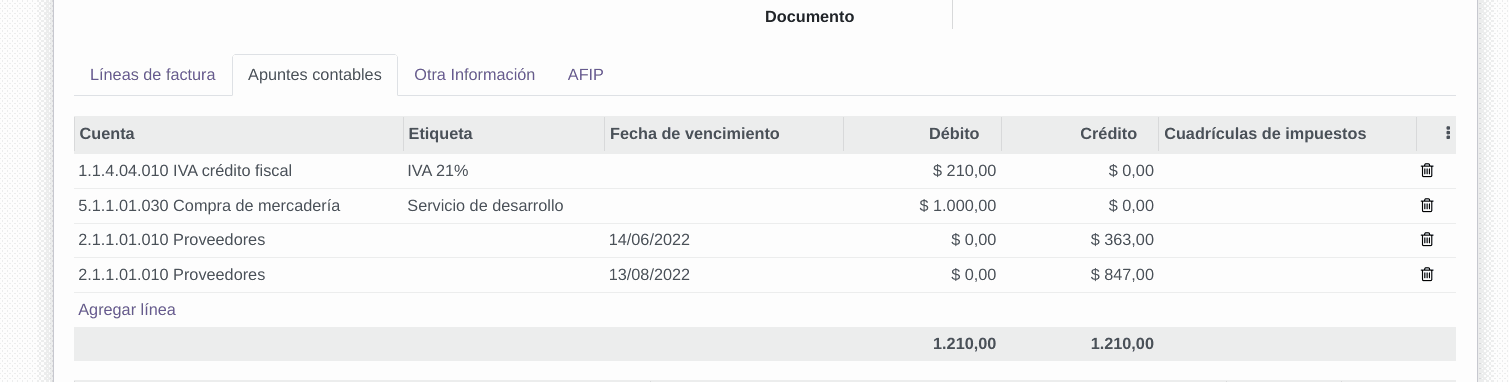Sort by Cuenta column header

pyautogui.click(x=239, y=134)
